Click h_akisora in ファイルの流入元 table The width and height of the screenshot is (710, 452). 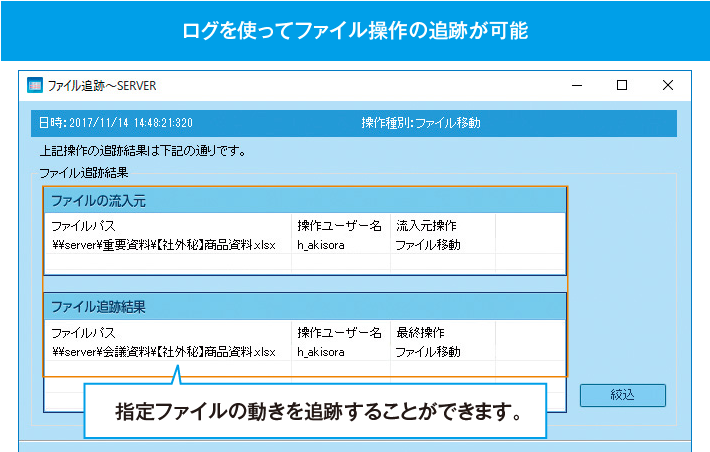[x=321, y=245]
